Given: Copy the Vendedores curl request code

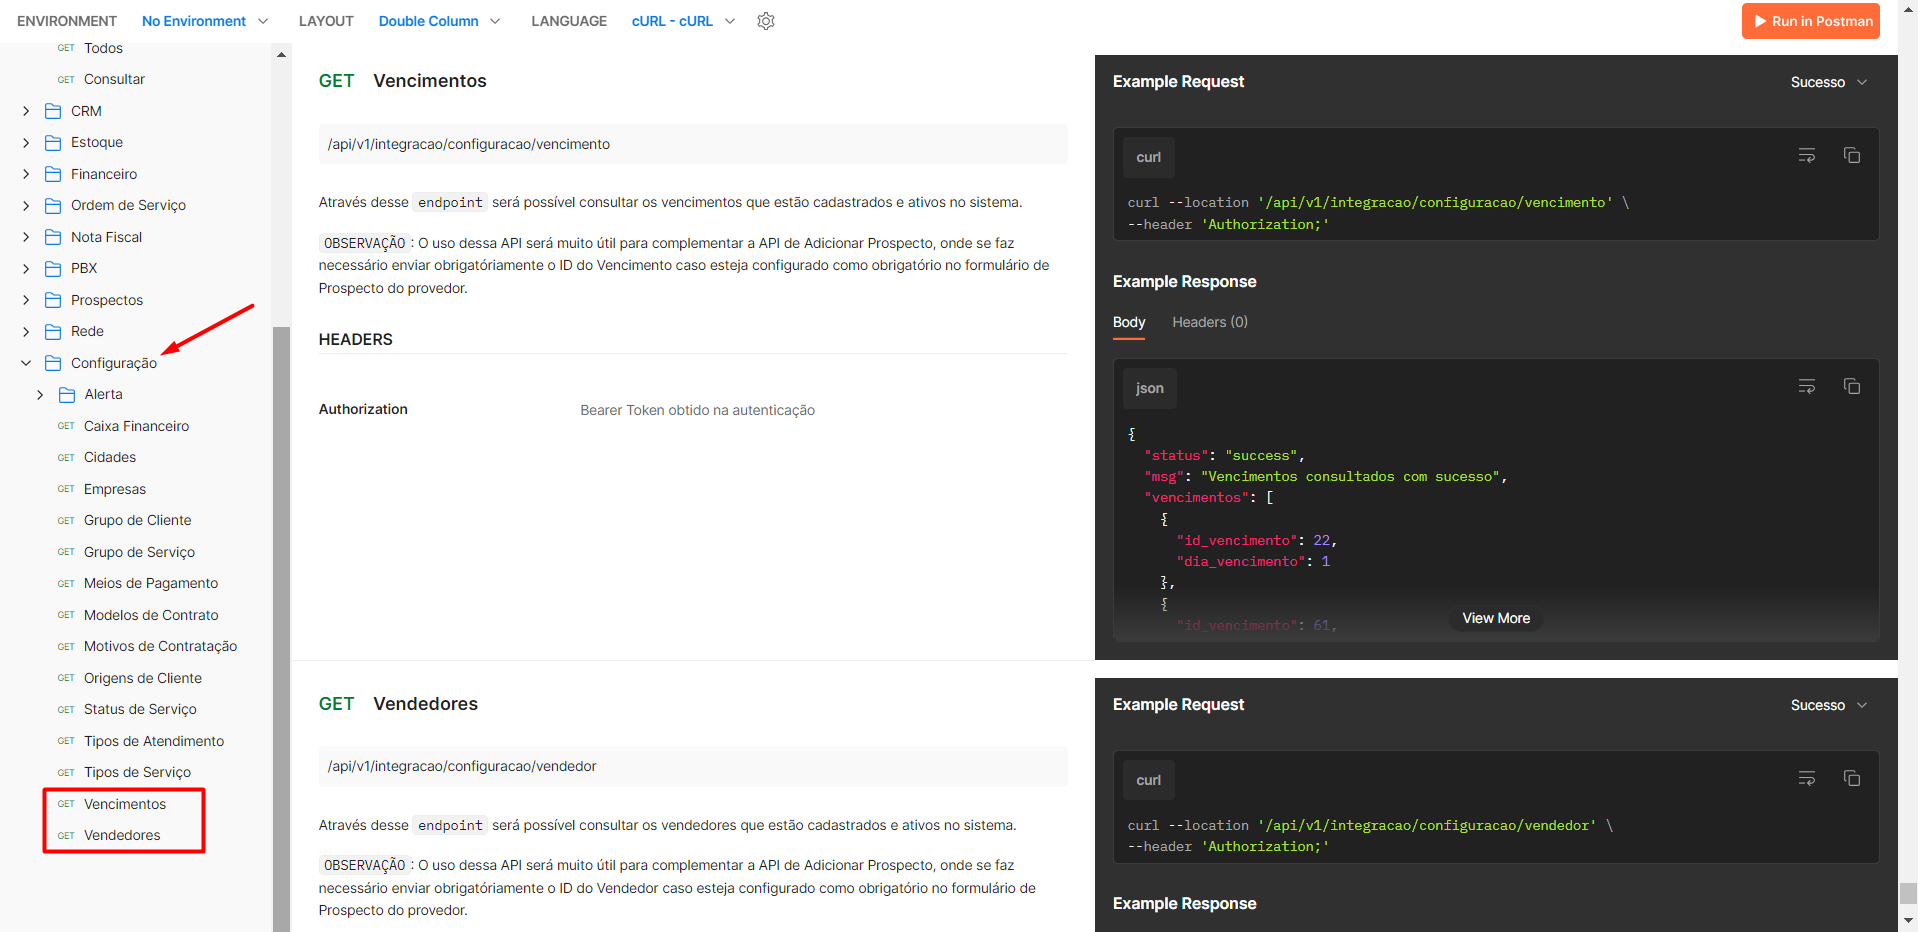Looking at the screenshot, I should (x=1852, y=778).
